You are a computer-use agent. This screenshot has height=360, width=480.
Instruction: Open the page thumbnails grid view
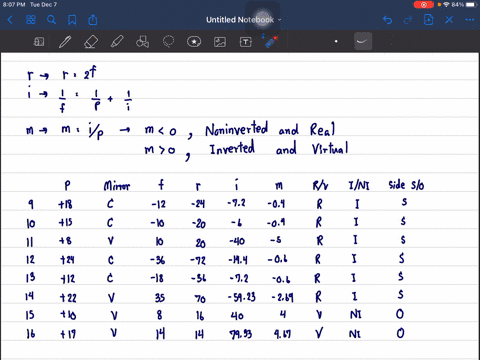point(31,20)
